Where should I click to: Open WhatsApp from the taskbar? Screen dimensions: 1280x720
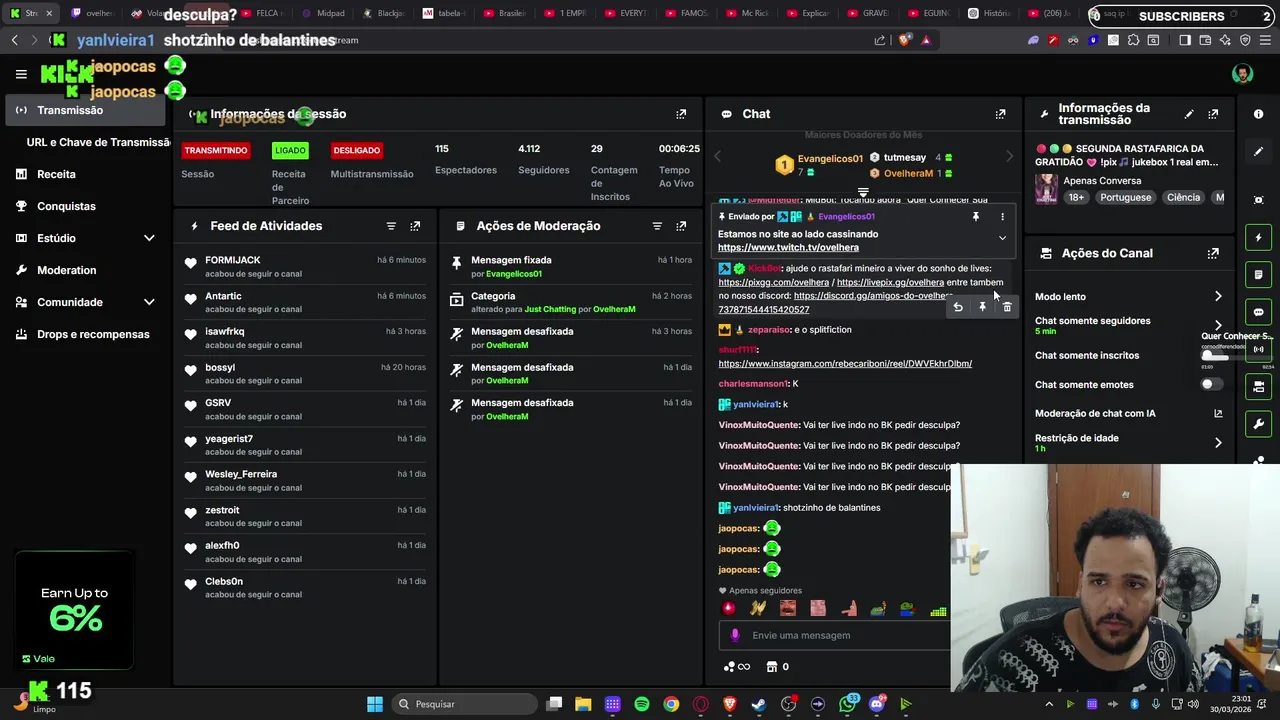click(848, 704)
